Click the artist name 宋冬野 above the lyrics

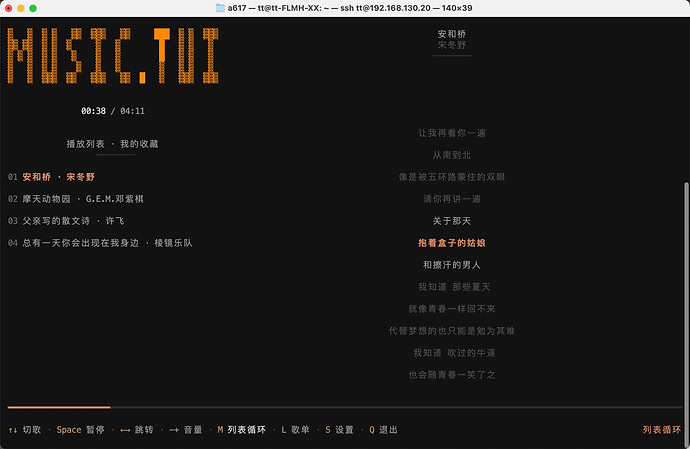click(x=452, y=45)
